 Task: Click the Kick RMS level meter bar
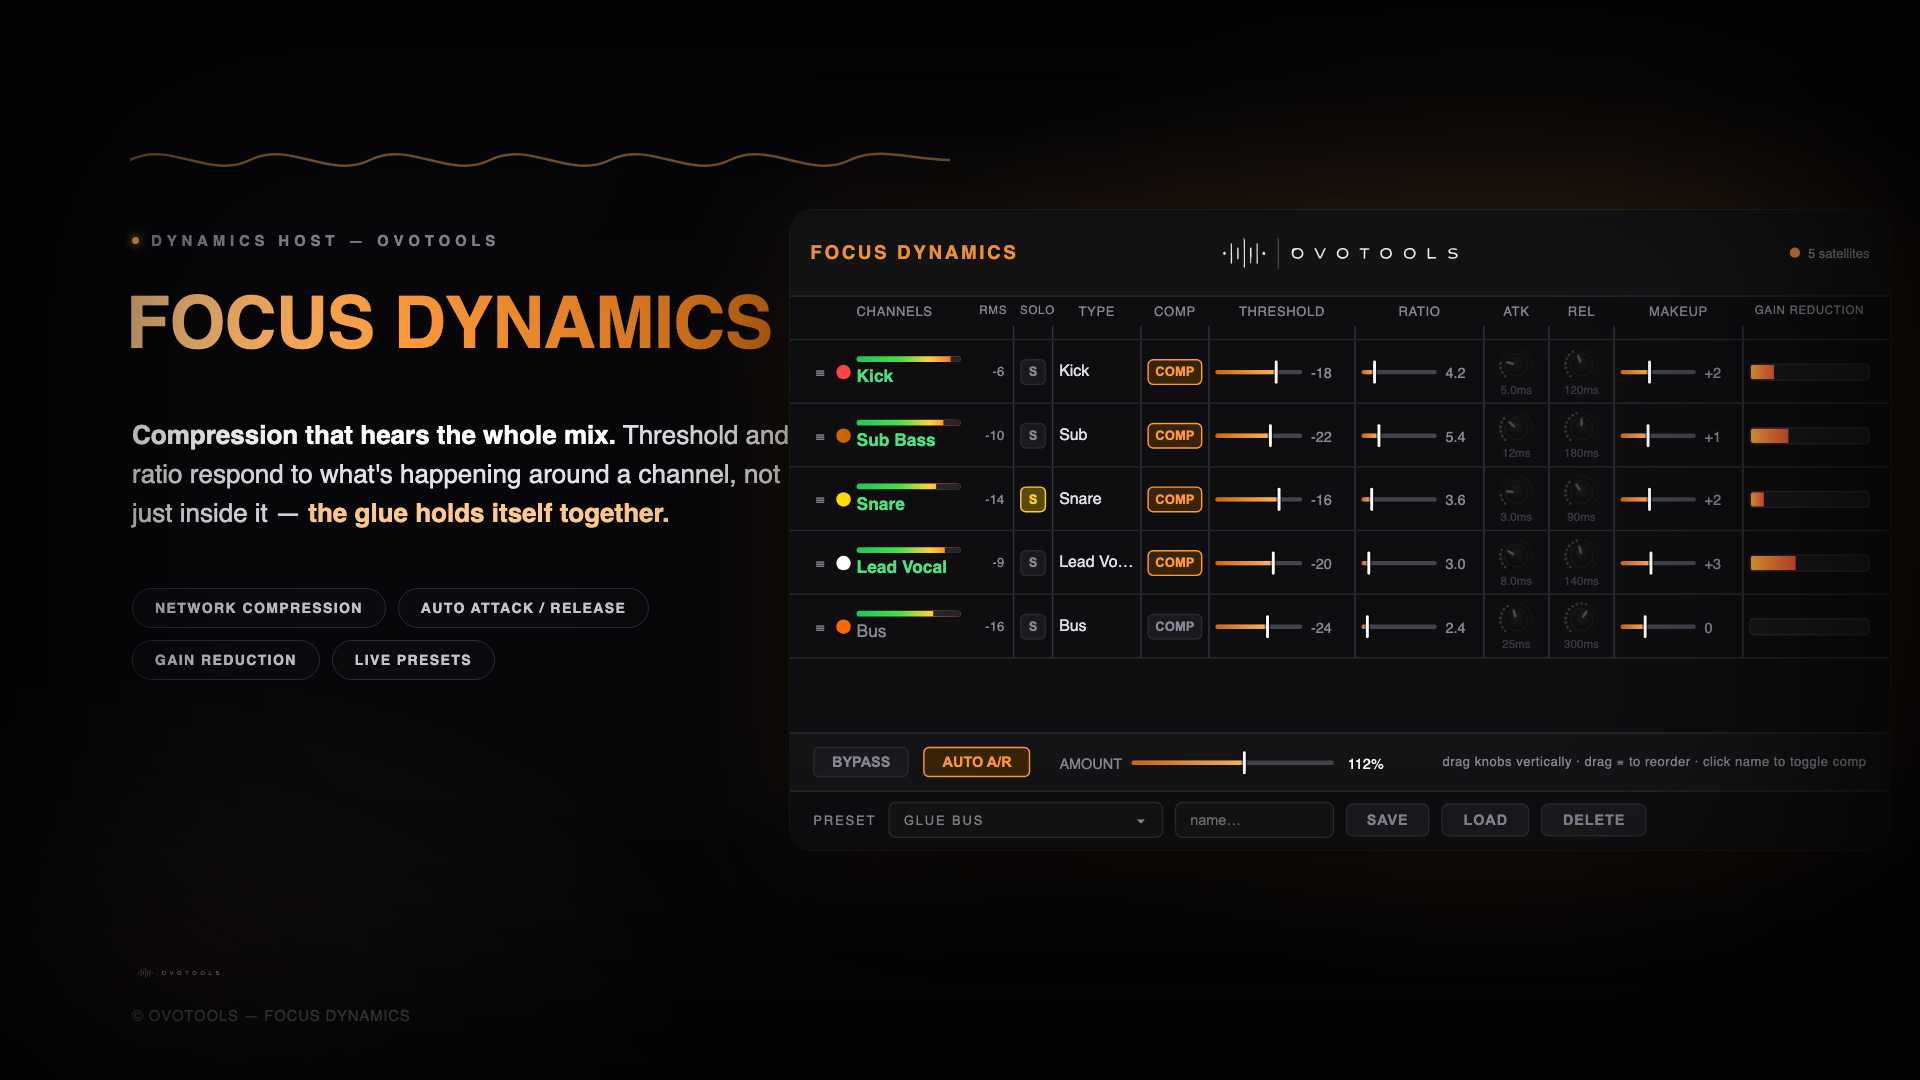(908, 358)
